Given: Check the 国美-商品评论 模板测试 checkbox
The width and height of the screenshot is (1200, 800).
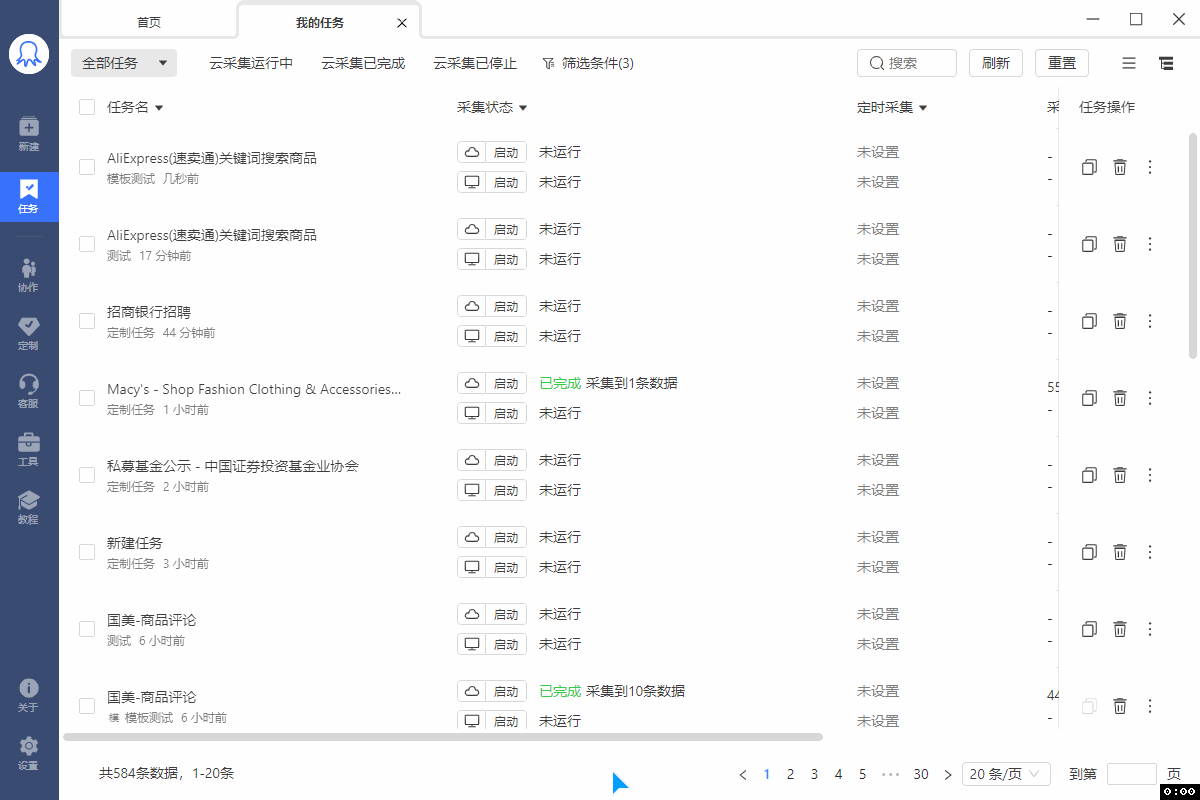Looking at the screenshot, I should (x=87, y=706).
